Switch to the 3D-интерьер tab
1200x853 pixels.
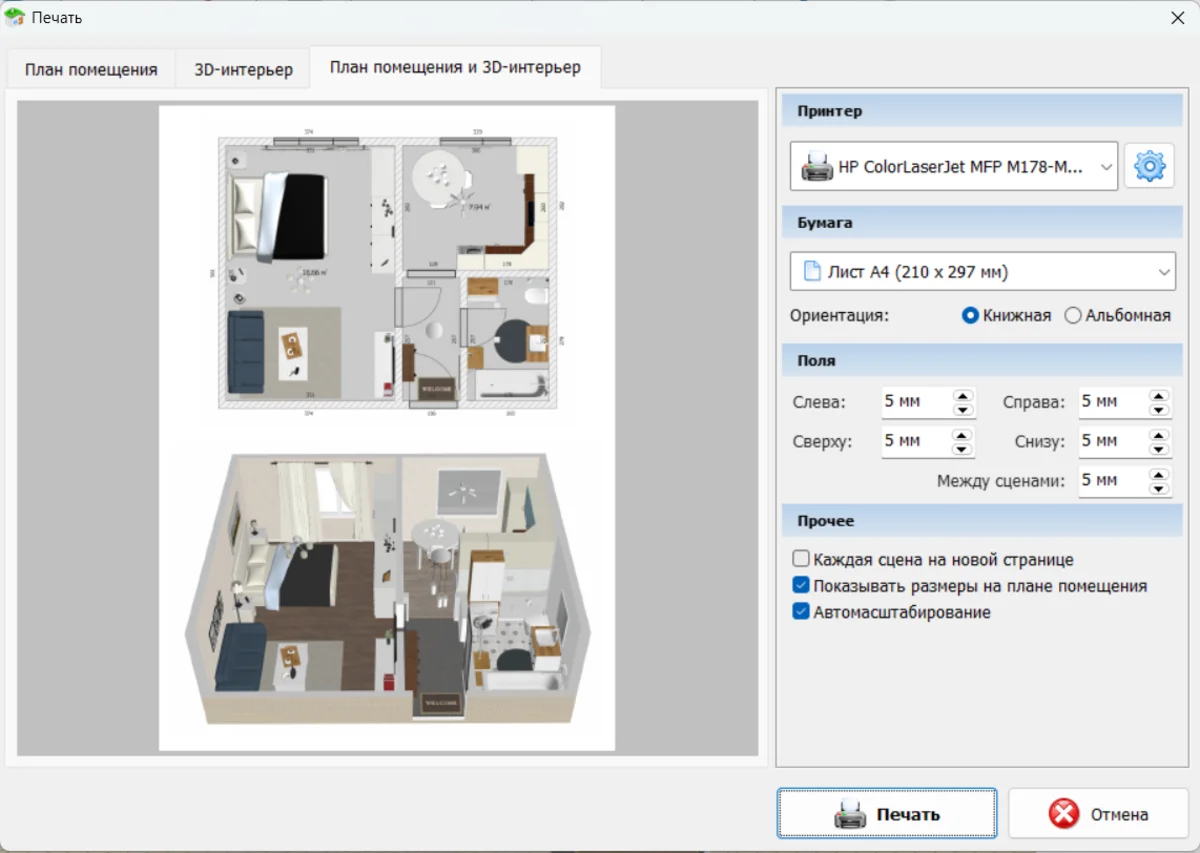(243, 70)
